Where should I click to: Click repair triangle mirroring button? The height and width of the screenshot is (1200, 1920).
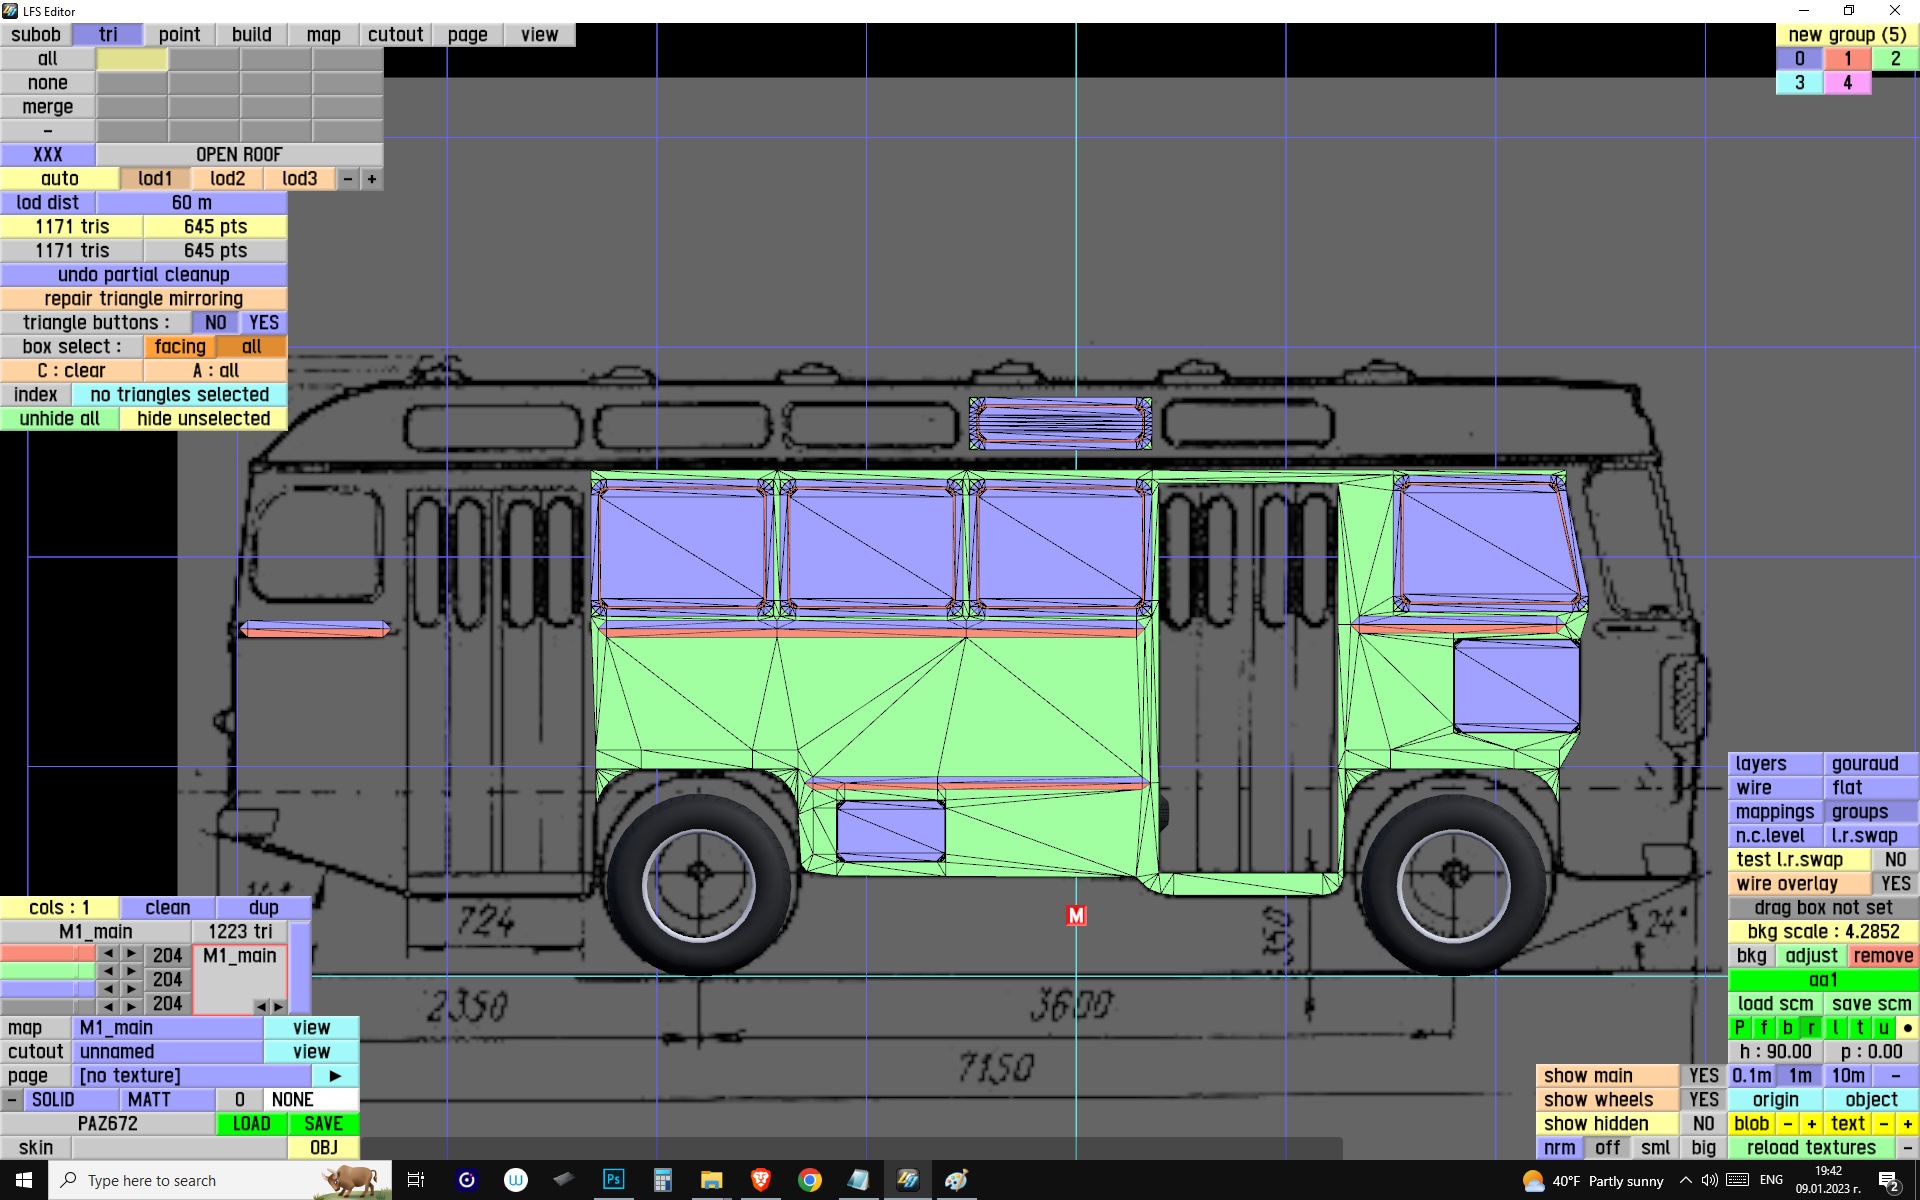[143, 299]
